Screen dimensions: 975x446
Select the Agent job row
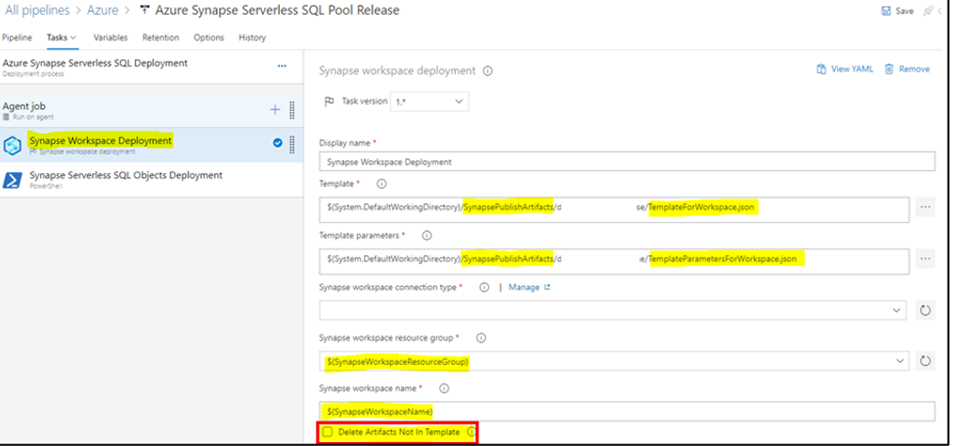click(x=152, y=111)
